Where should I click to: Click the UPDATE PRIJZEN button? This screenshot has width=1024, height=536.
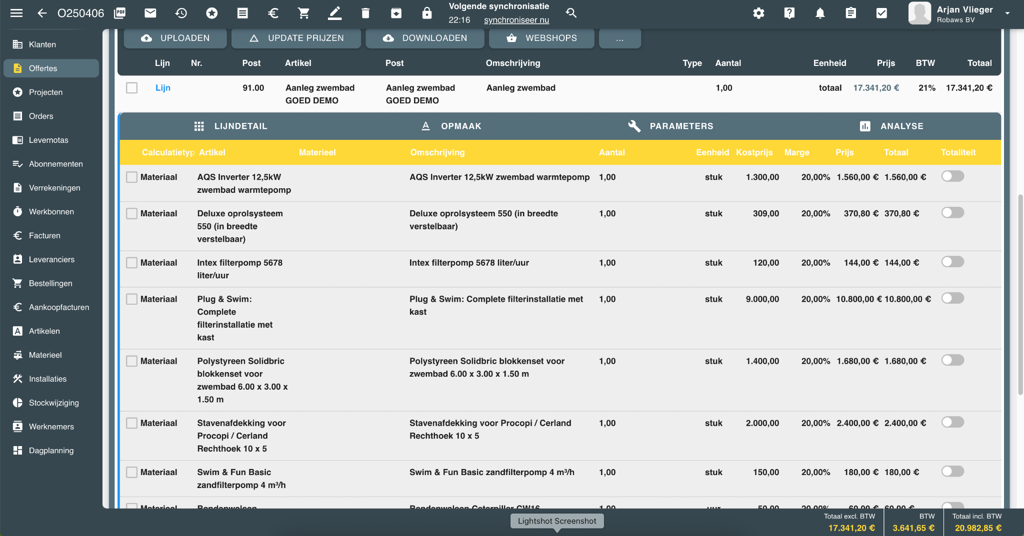tap(296, 39)
